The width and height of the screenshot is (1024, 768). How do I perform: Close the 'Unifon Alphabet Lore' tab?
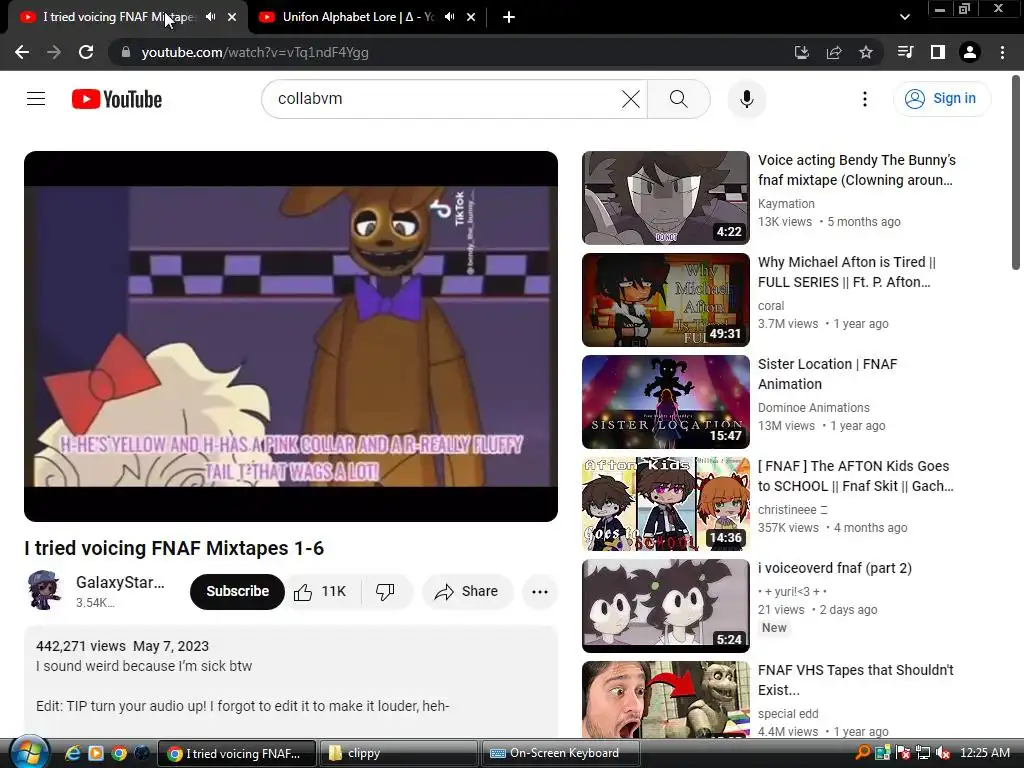(471, 17)
